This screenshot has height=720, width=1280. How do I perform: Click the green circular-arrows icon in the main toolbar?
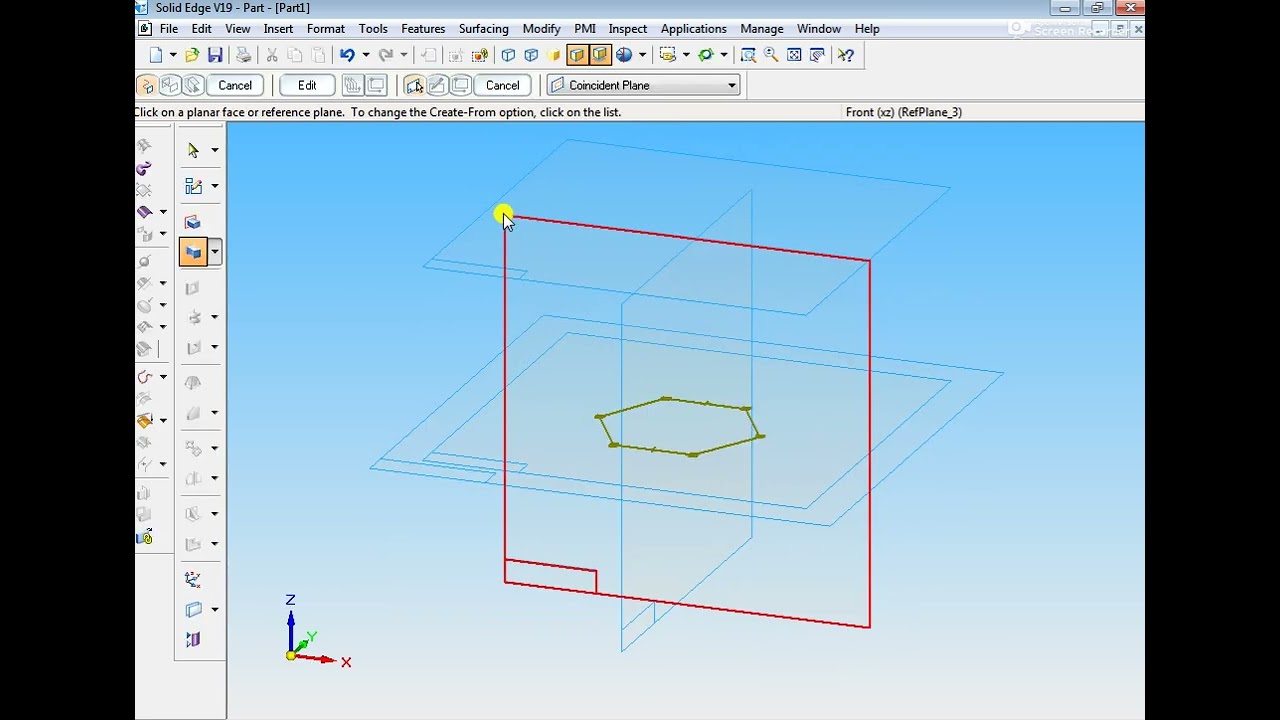(x=706, y=55)
